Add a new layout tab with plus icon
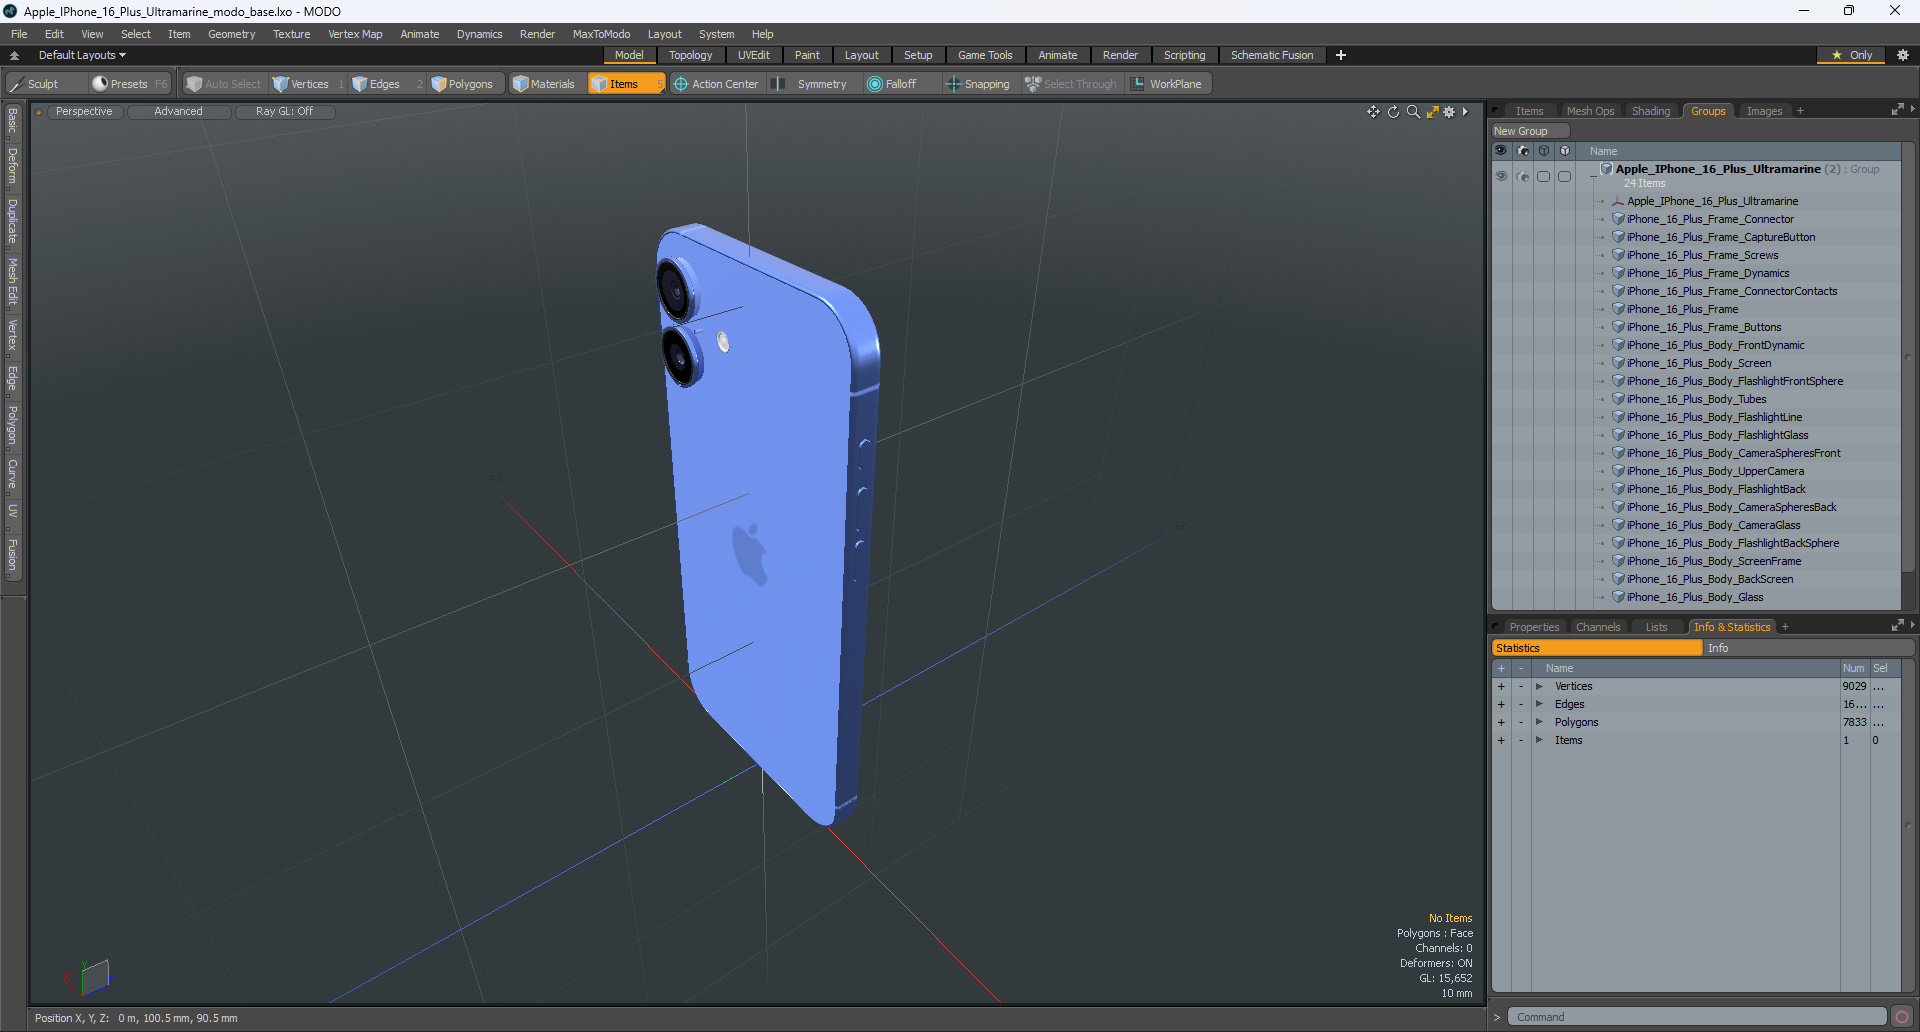 coord(1341,55)
